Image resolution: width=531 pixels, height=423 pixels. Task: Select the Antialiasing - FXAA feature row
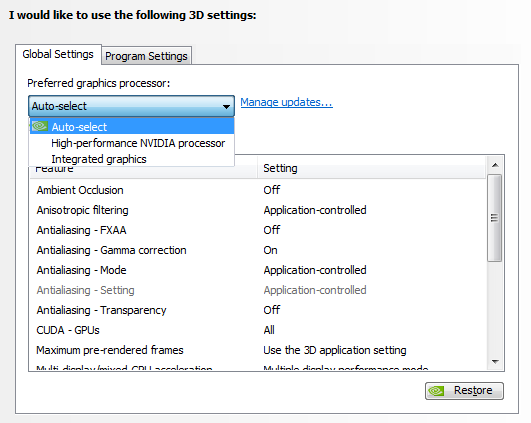click(x=258, y=230)
